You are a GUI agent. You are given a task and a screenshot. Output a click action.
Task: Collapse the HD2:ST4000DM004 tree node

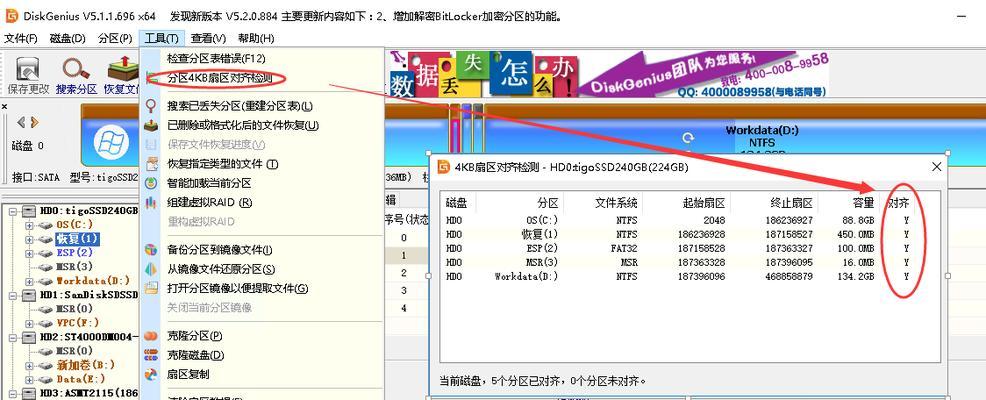[x=13, y=337]
